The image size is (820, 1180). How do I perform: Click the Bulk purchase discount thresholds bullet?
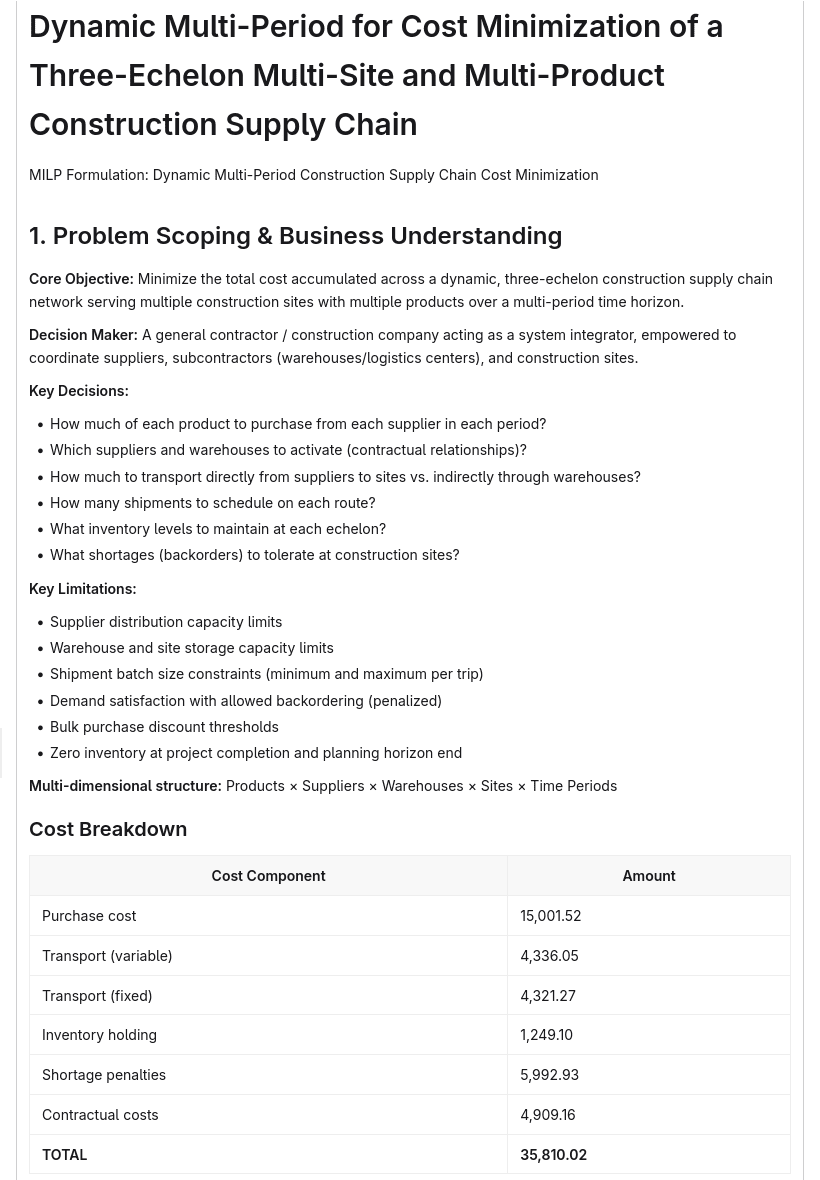coord(164,727)
